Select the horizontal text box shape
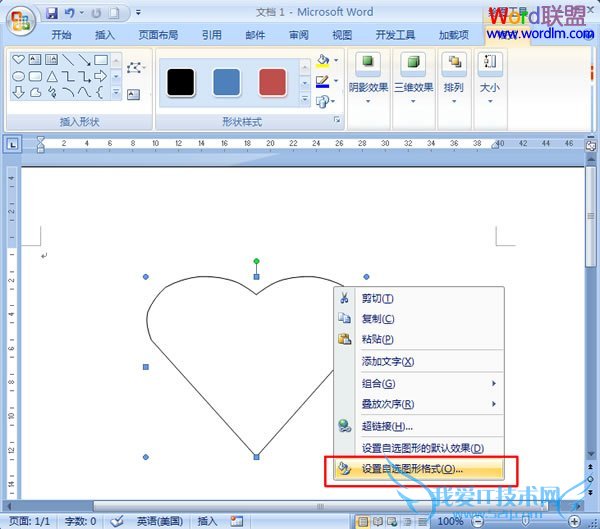This screenshot has height=529, width=600. point(35,59)
